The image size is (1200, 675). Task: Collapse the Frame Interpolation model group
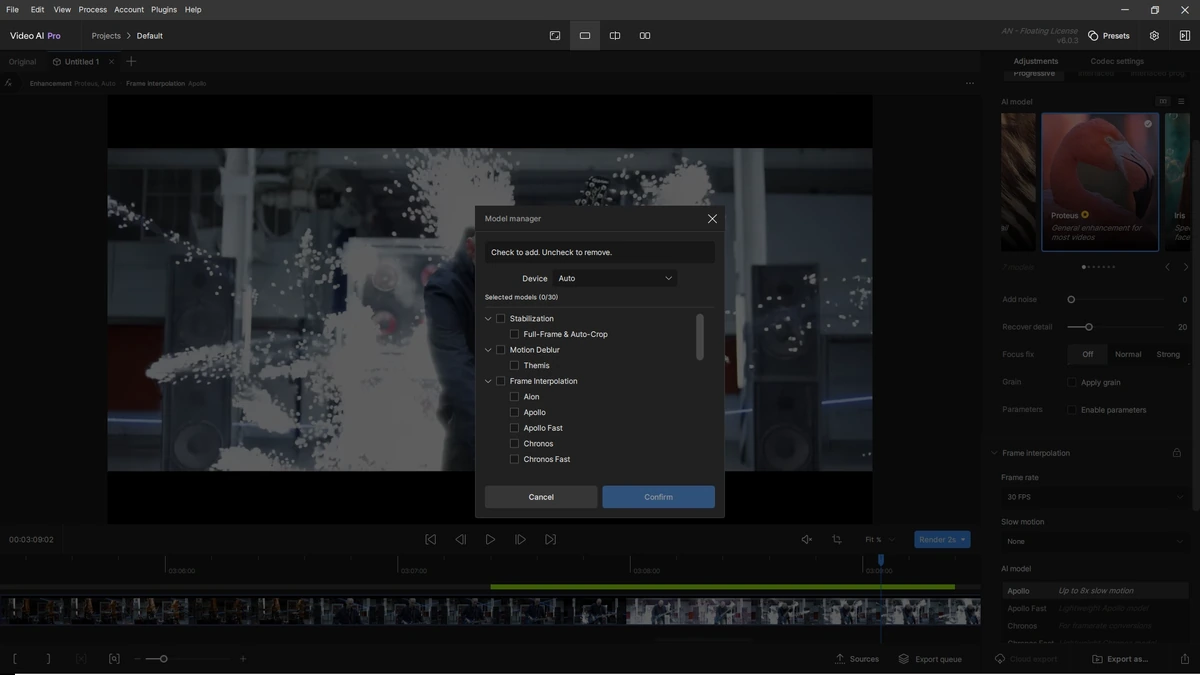coord(488,381)
